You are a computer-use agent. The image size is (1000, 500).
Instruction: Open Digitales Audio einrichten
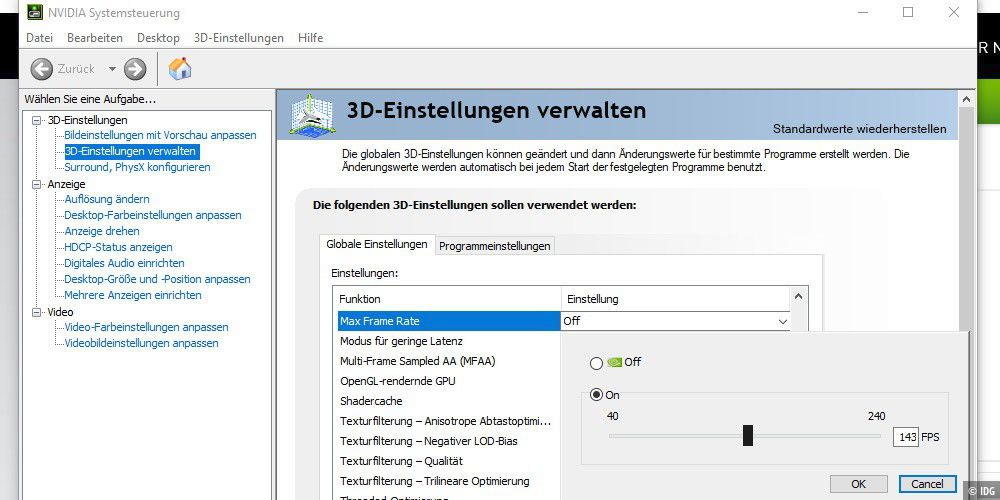(124, 263)
